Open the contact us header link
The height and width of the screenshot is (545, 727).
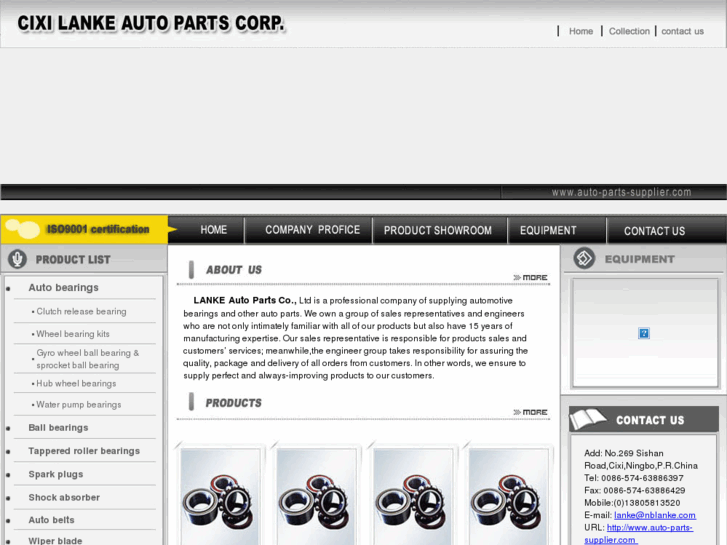click(x=682, y=31)
